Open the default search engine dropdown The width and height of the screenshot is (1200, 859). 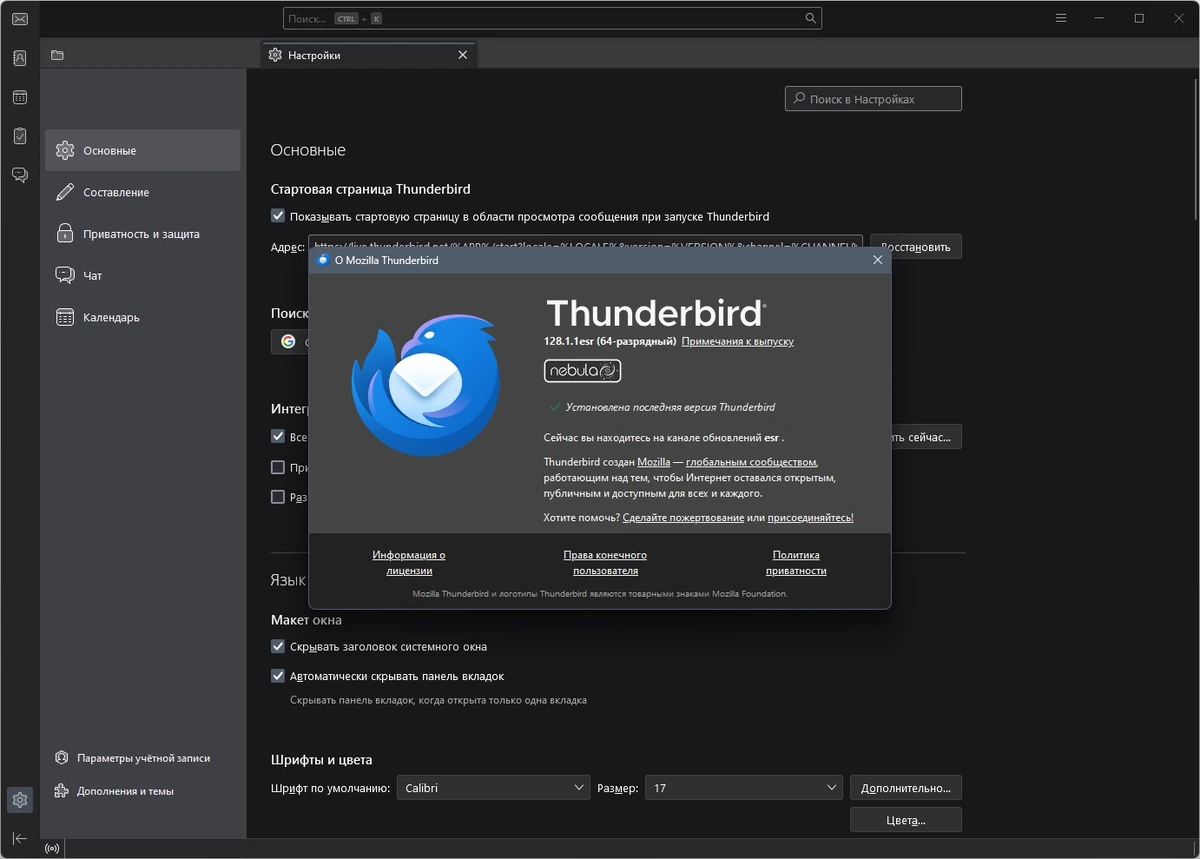point(289,342)
